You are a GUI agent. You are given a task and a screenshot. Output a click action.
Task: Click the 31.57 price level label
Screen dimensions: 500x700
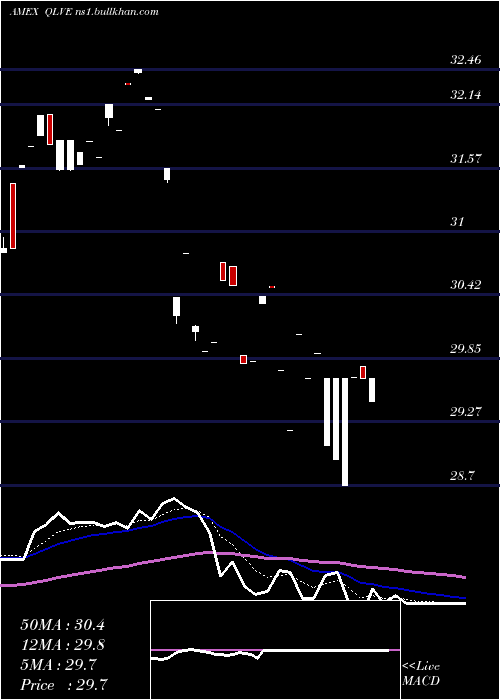[x=466, y=158]
